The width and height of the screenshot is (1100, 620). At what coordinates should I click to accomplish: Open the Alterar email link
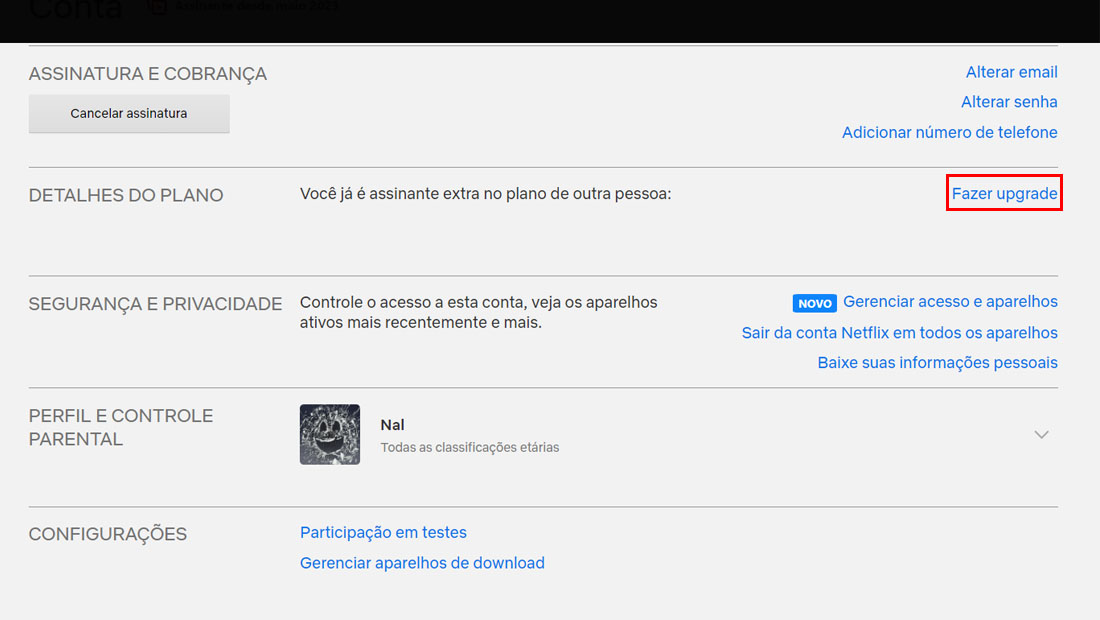coord(1011,72)
